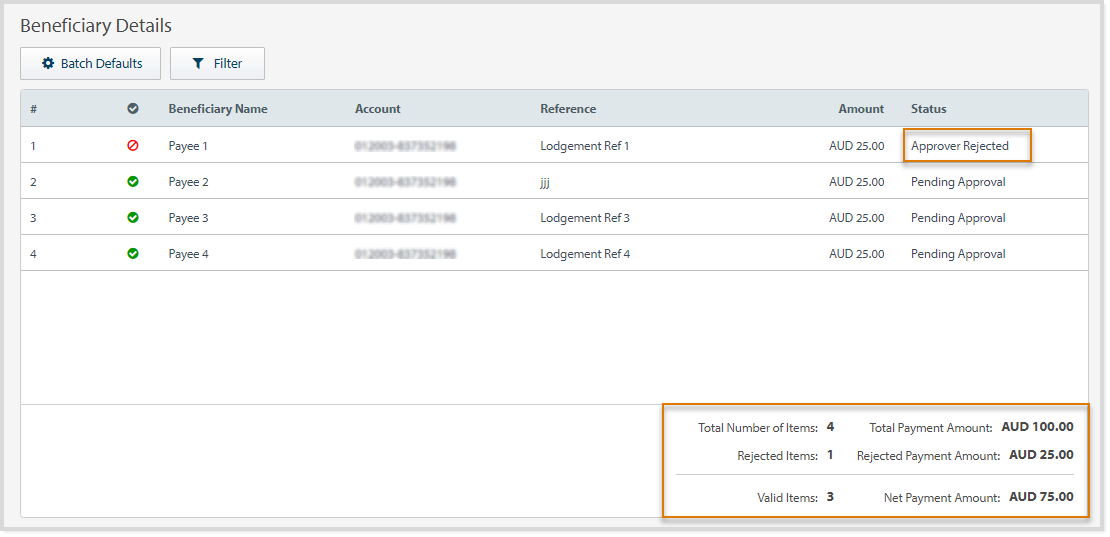Sort by Beneficiary Name column header
The height and width of the screenshot is (537, 1110).
pos(218,109)
